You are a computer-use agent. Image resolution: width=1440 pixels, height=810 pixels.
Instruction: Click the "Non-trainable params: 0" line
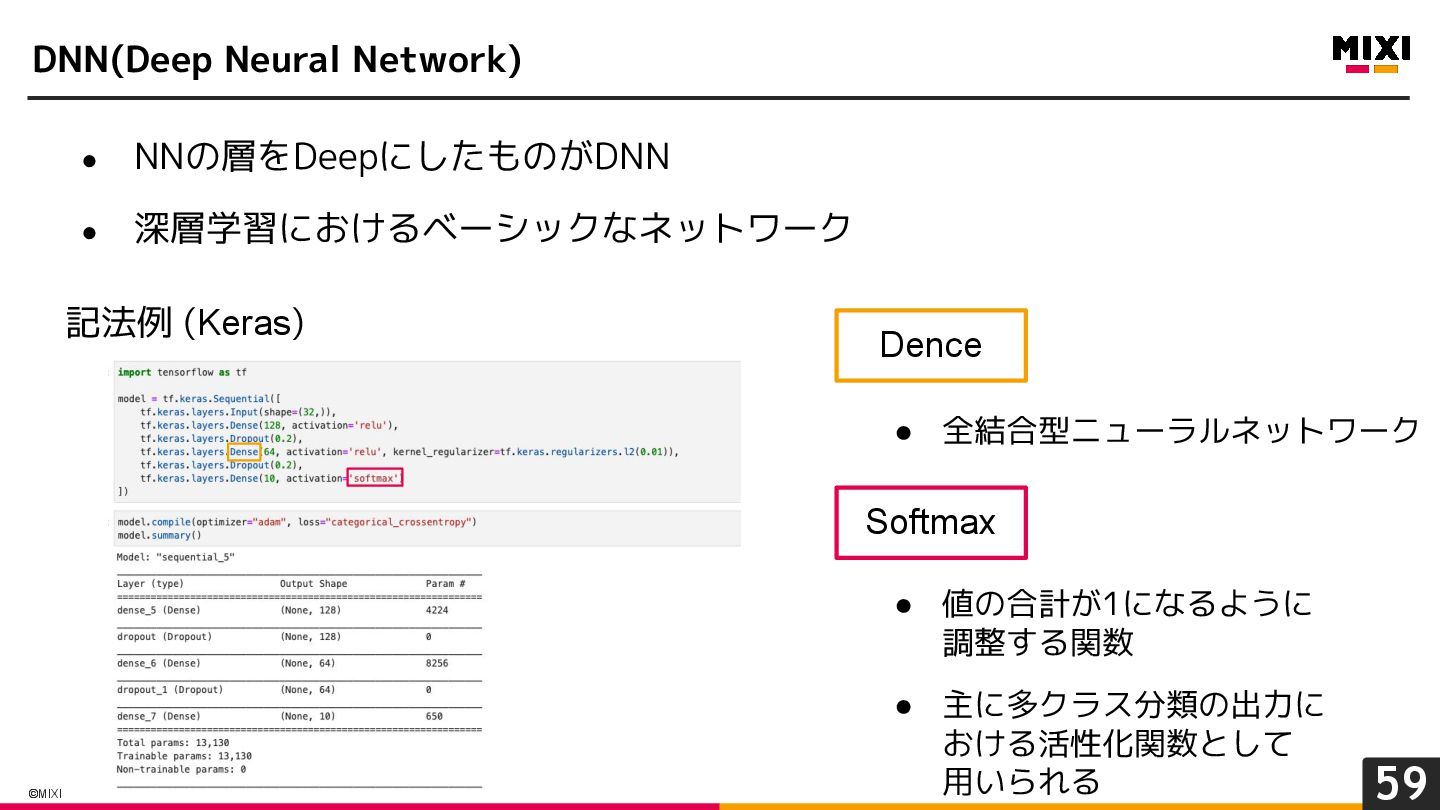click(182, 769)
